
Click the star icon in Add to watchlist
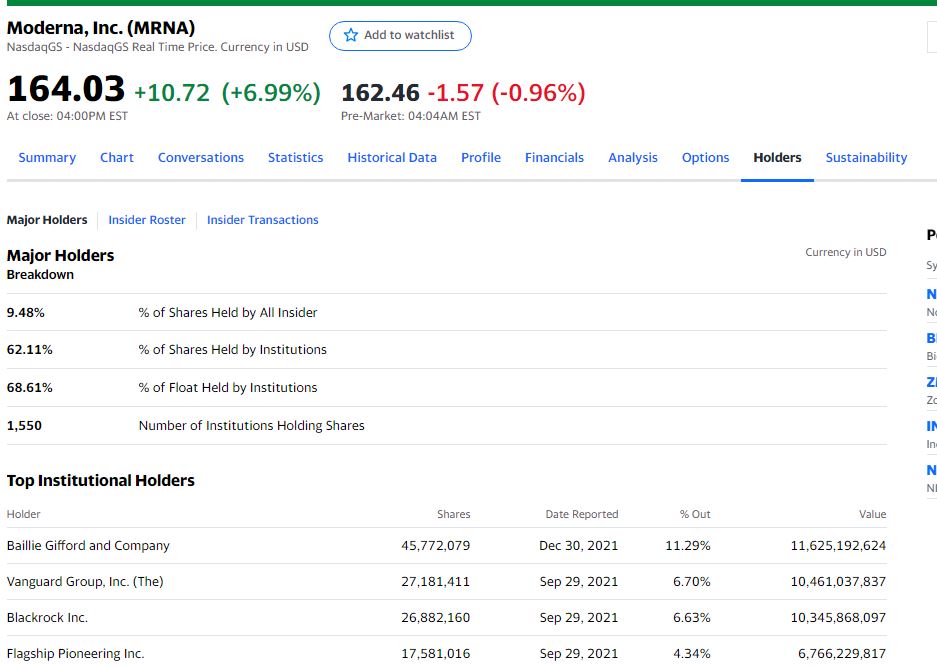click(351, 35)
